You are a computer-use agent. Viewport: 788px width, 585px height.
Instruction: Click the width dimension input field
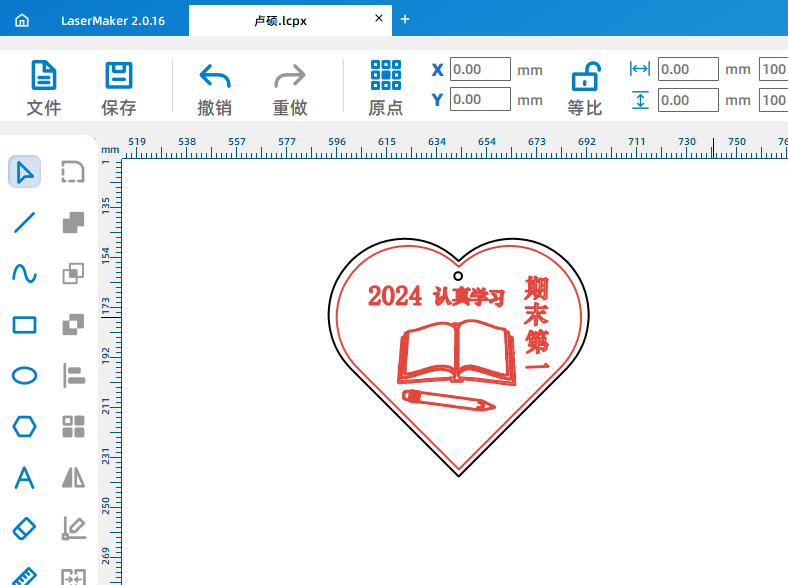pyautogui.click(x=688, y=69)
